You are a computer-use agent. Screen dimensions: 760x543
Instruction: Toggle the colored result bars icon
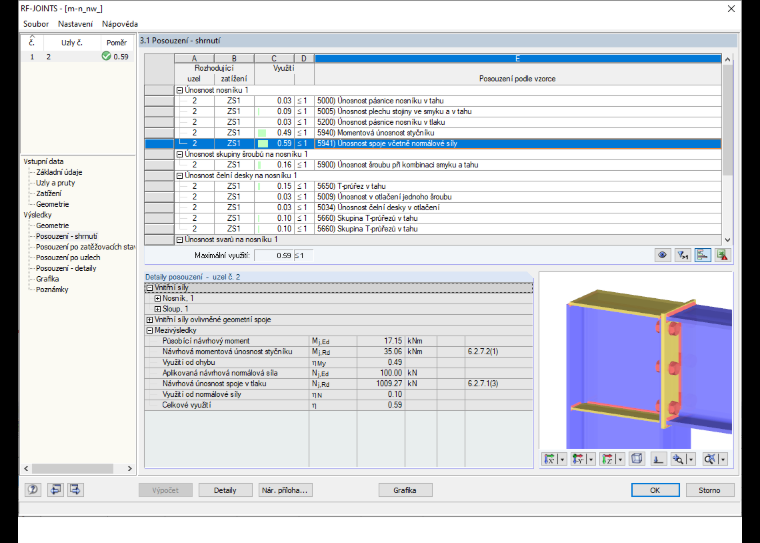702,255
